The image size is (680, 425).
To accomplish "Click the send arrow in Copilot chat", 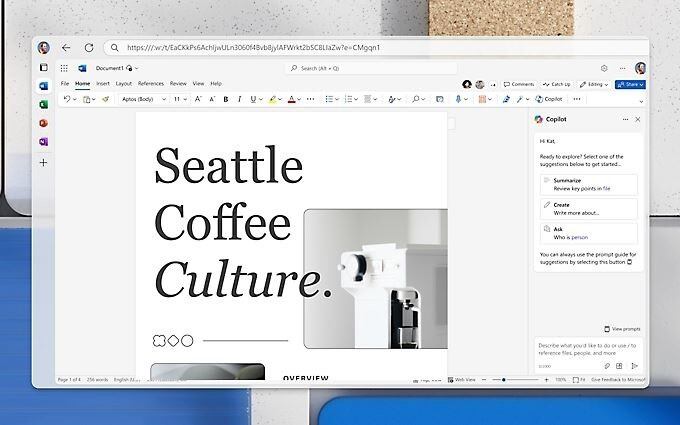I will (635, 366).
